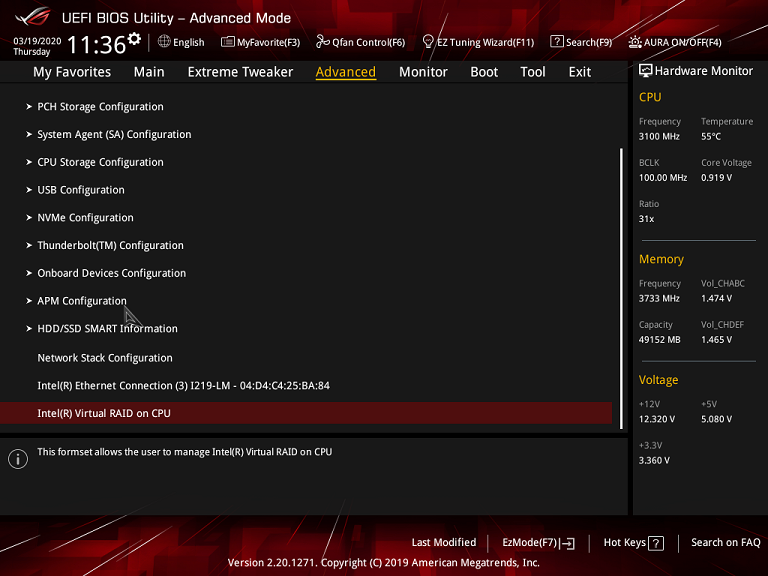Screen dimensions: 768x576
Task: Click the EZ Tuning Wizard bulb icon
Action: 428,42
